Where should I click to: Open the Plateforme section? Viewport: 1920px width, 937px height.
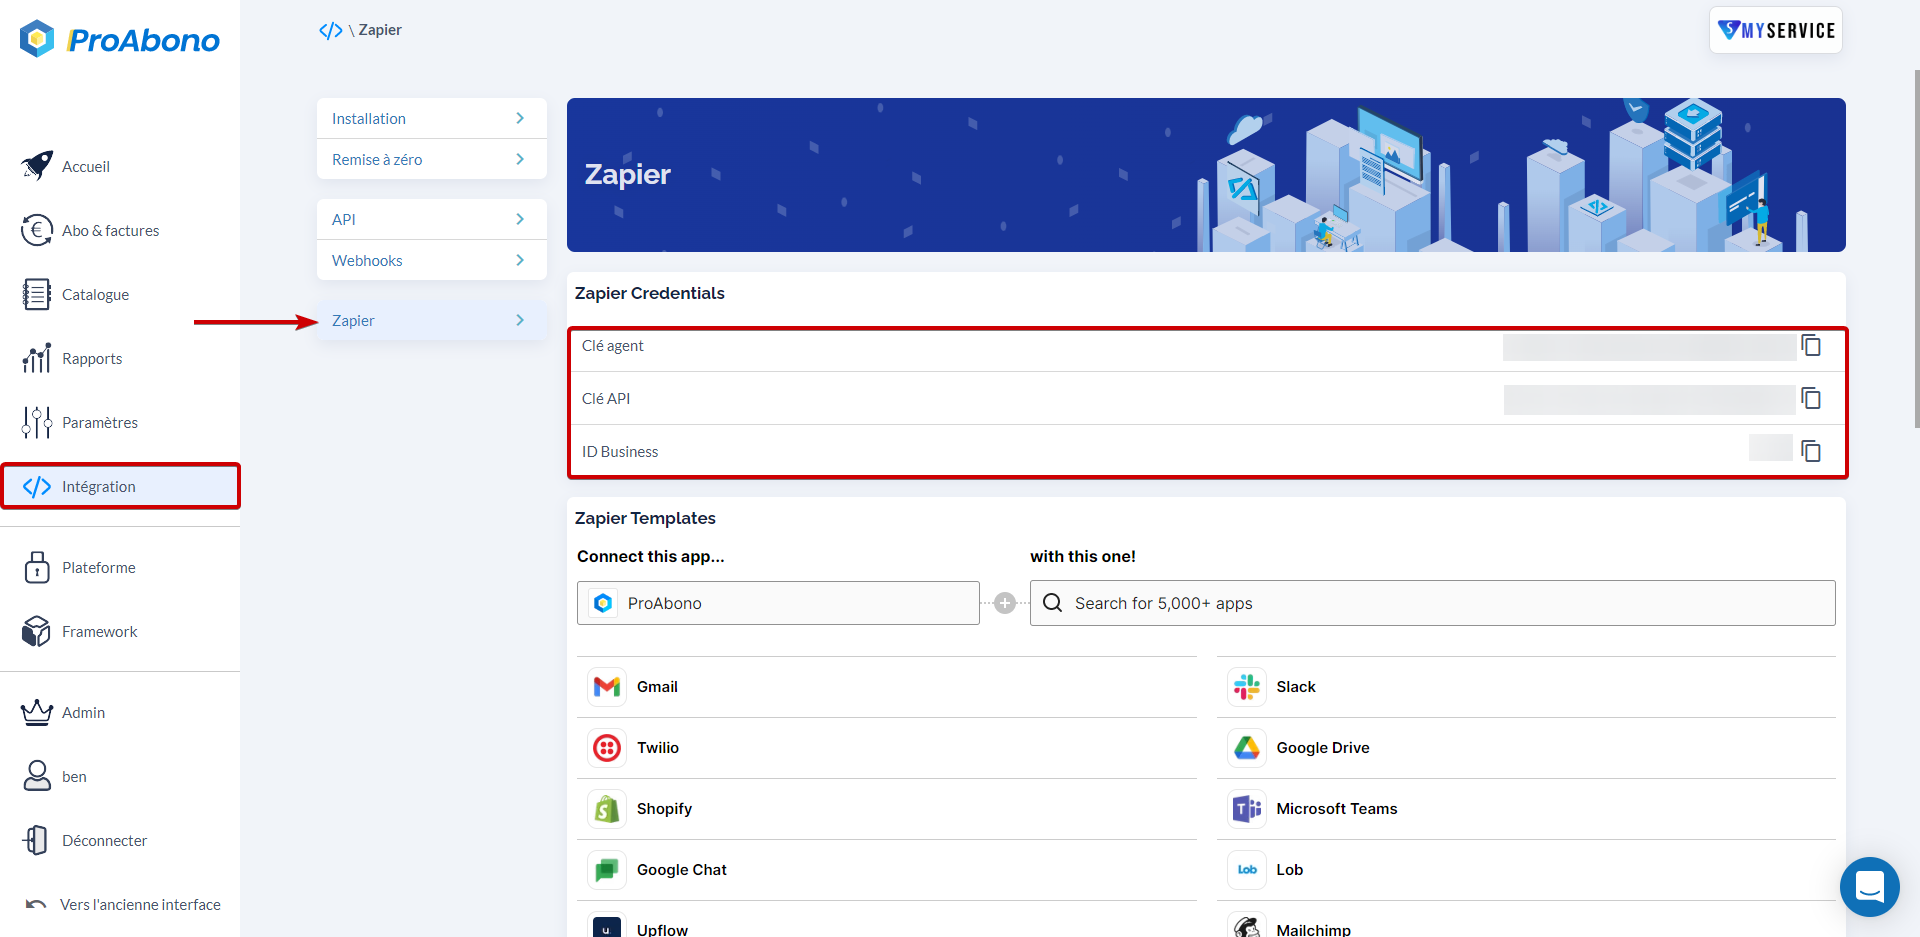(x=98, y=567)
